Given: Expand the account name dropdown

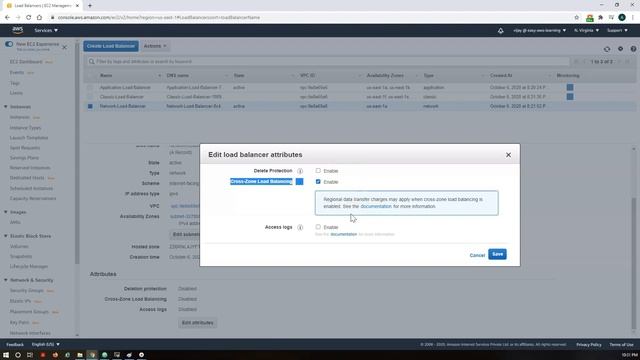Looking at the screenshot, I should [x=540, y=30].
